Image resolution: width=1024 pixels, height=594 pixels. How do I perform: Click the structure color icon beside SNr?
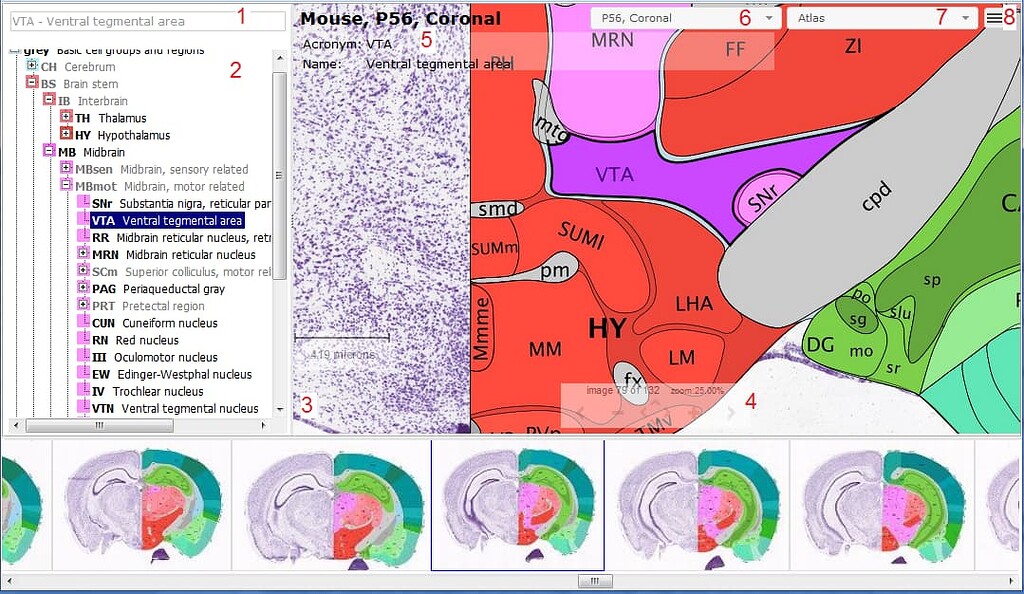click(x=85, y=203)
